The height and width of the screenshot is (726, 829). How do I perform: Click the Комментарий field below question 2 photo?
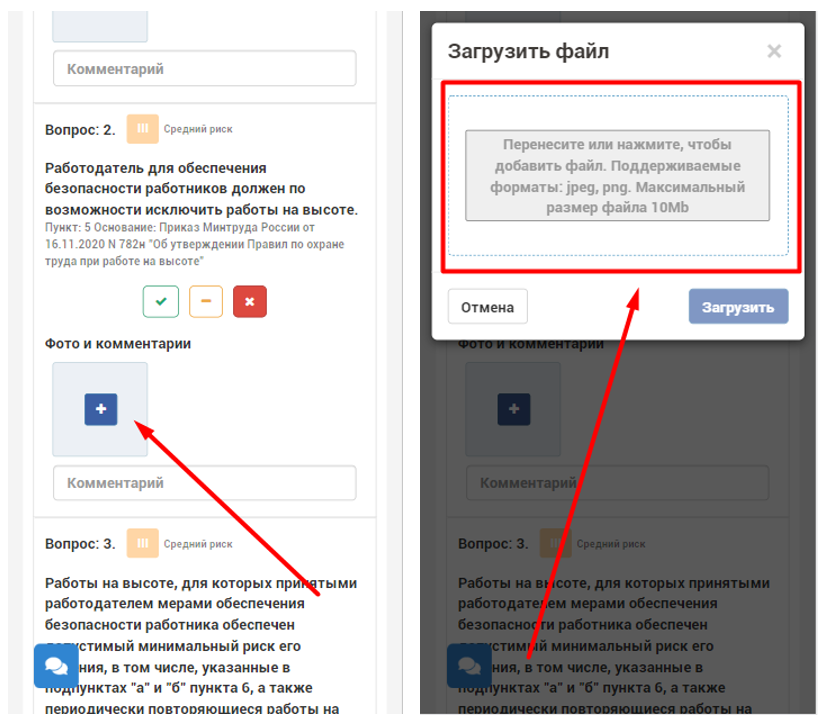[x=205, y=483]
